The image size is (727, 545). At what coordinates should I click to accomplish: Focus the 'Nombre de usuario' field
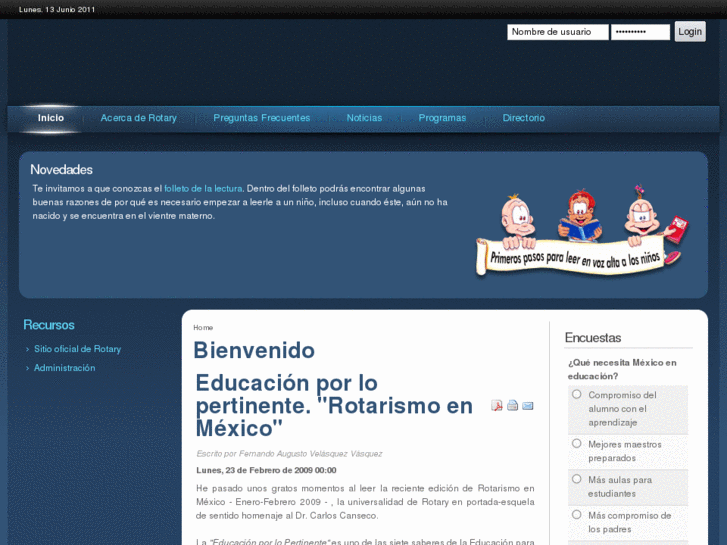(x=558, y=32)
